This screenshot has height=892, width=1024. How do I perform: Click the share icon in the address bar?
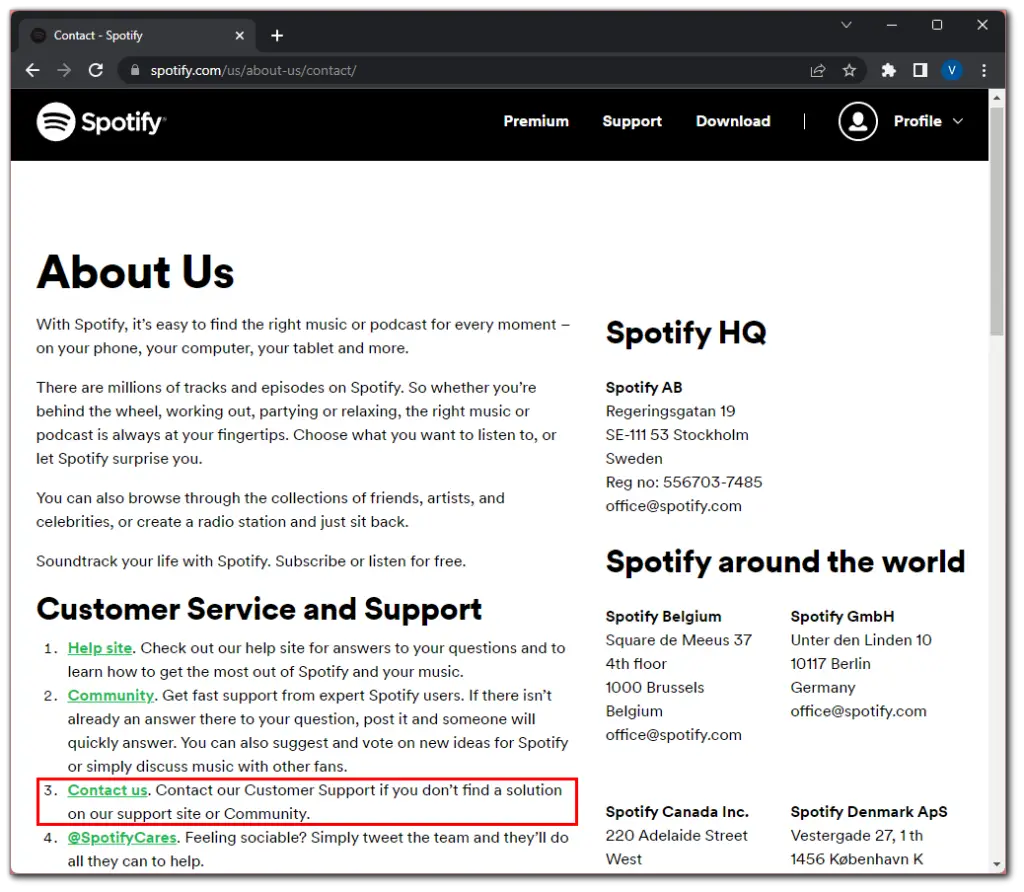click(x=817, y=70)
